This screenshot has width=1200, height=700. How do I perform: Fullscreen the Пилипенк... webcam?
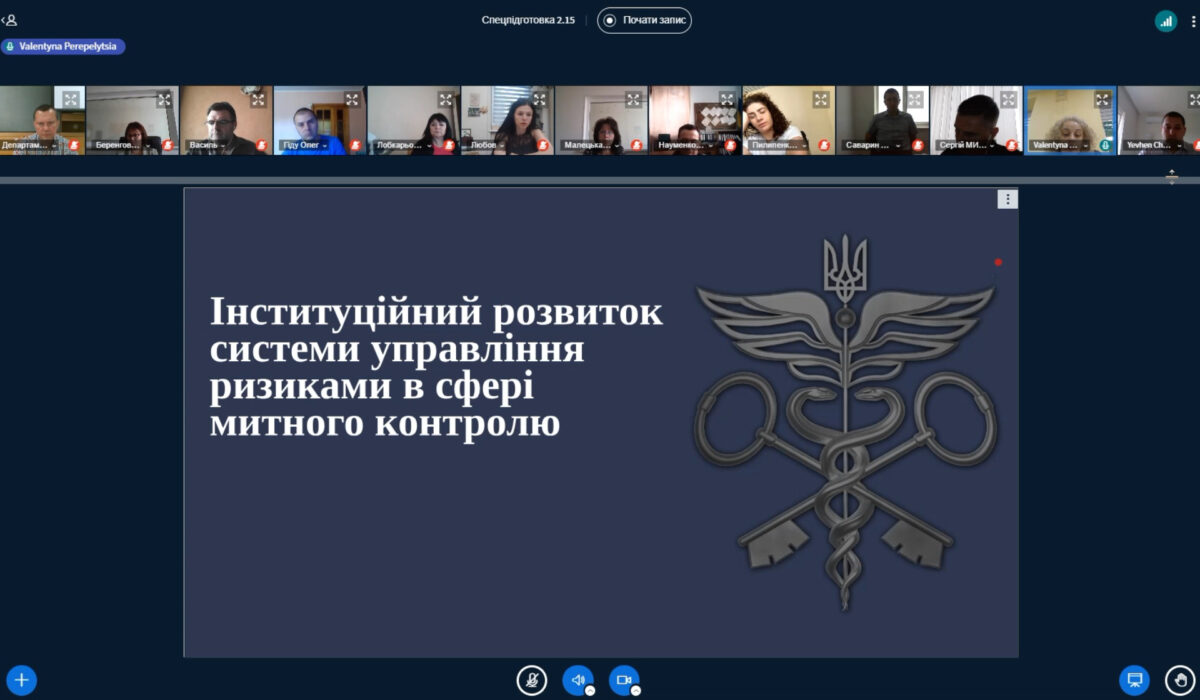coord(821,99)
